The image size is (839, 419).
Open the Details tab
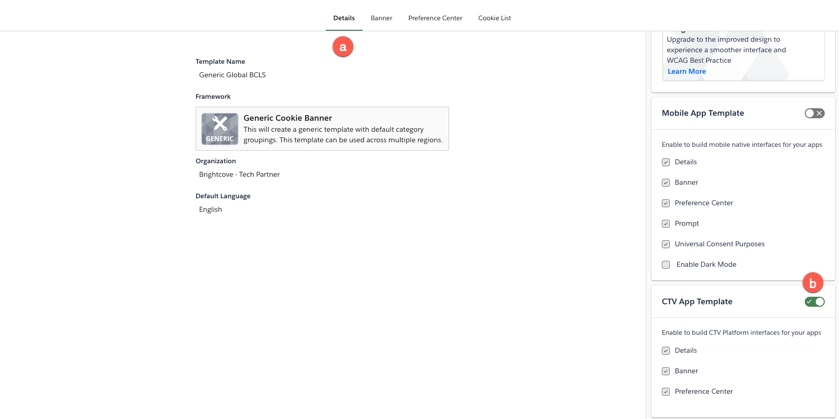tap(344, 18)
